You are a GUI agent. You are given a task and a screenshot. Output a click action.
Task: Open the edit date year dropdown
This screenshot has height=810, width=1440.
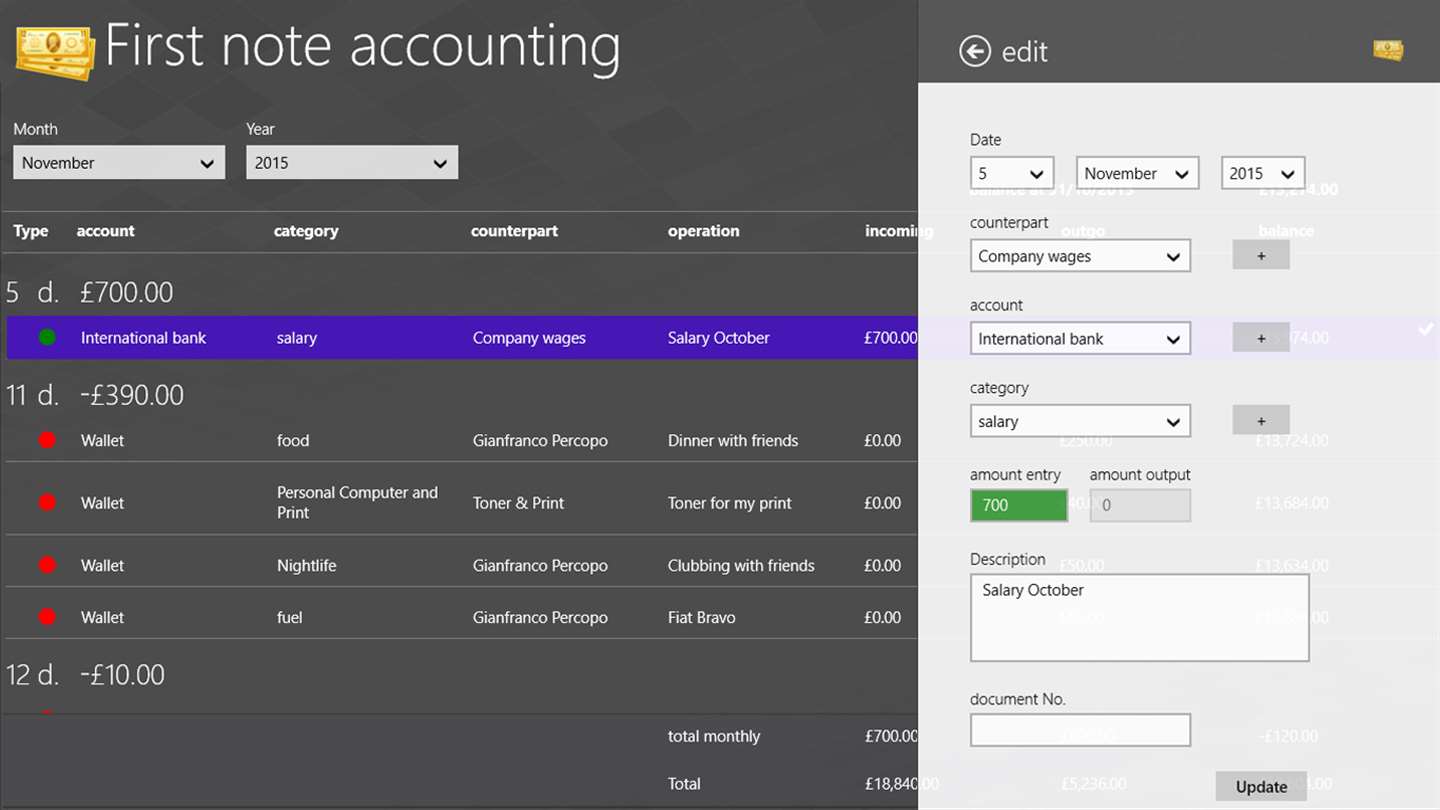[1262, 173]
